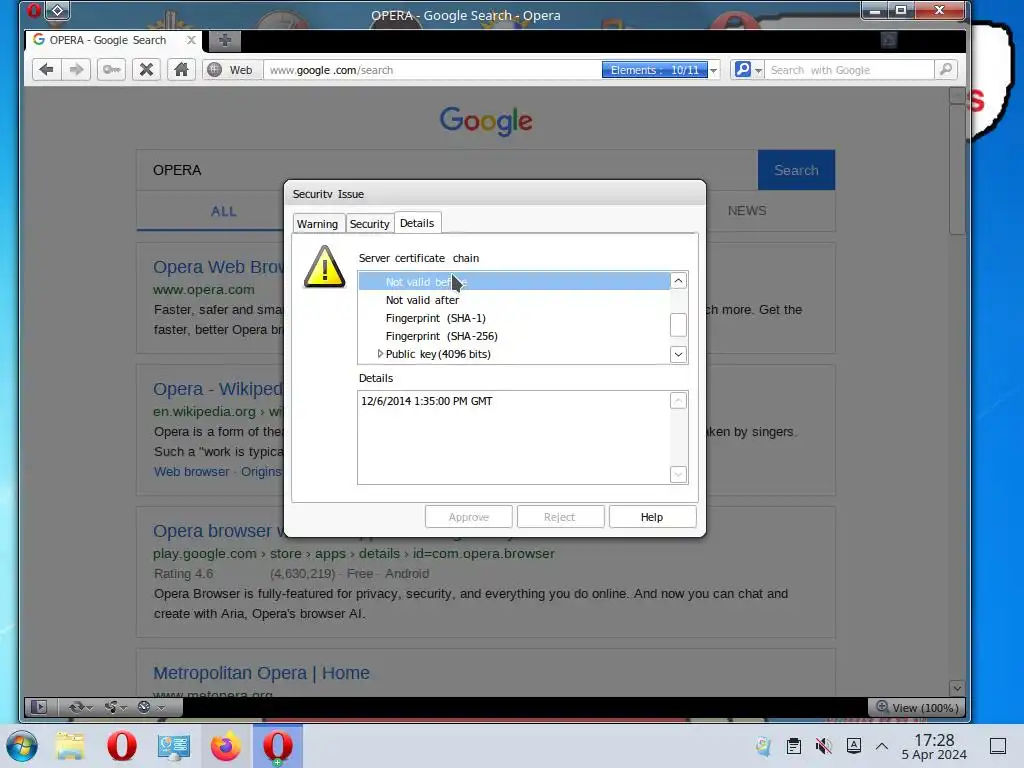
Task: Click the closed tabs trash icon
Action: (889, 40)
